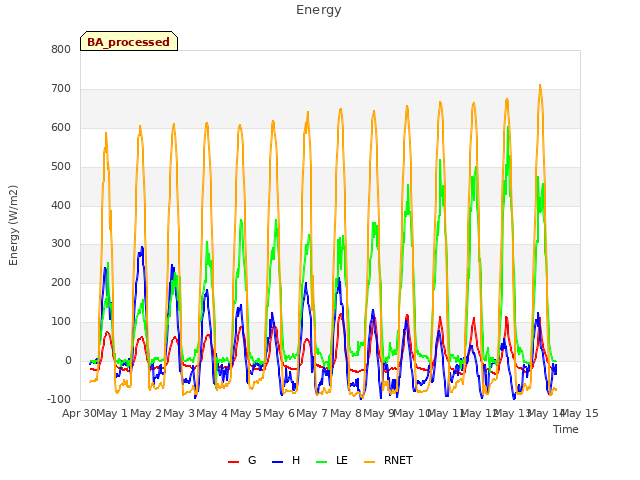Screen dimensions: 640x480
Task: Click the 600 y-axis tick value
Action: pyautogui.click(x=61, y=128)
